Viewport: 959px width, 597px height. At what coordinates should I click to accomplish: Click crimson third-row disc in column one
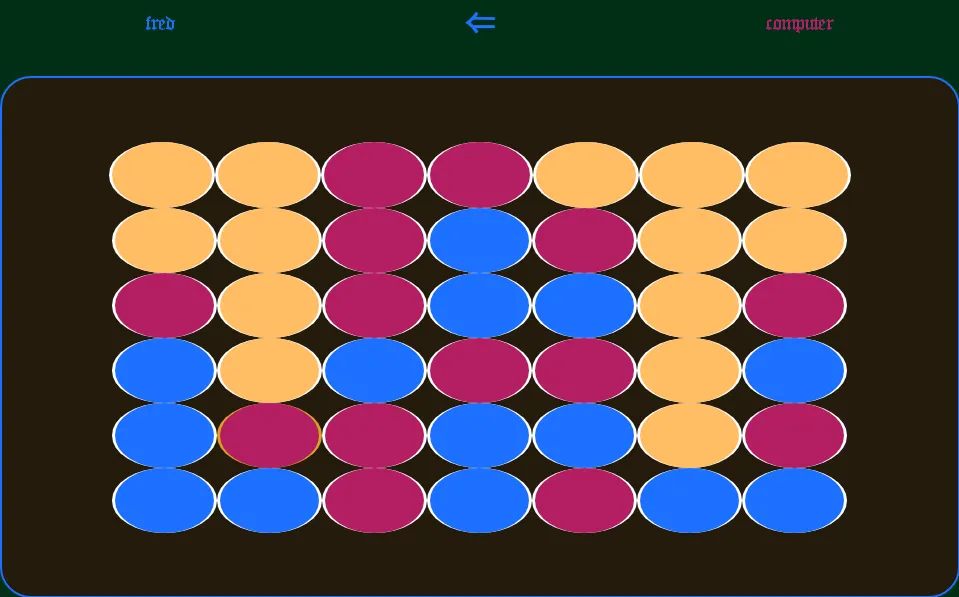tap(164, 305)
